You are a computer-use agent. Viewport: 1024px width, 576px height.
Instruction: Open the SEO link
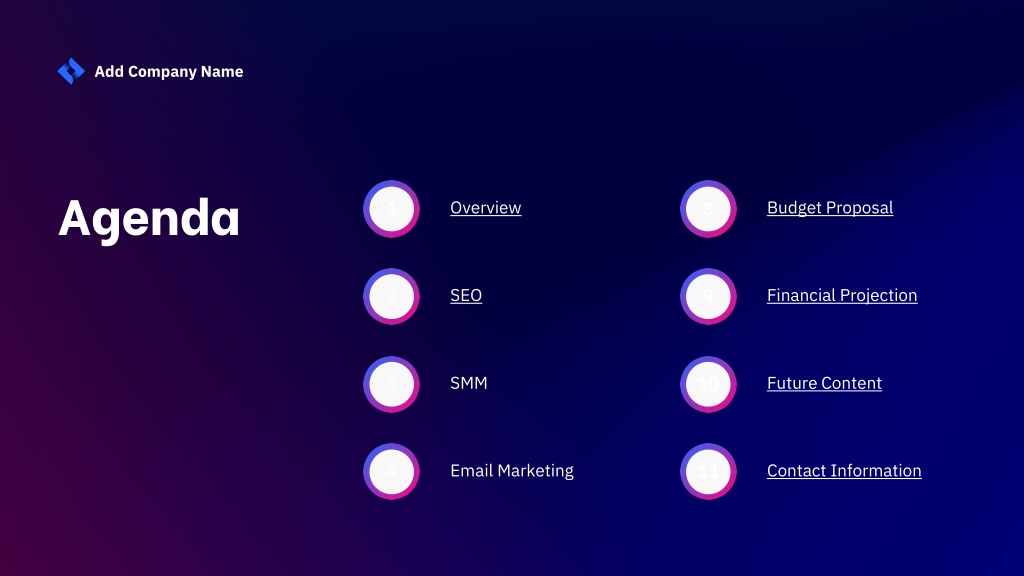pyautogui.click(x=466, y=295)
